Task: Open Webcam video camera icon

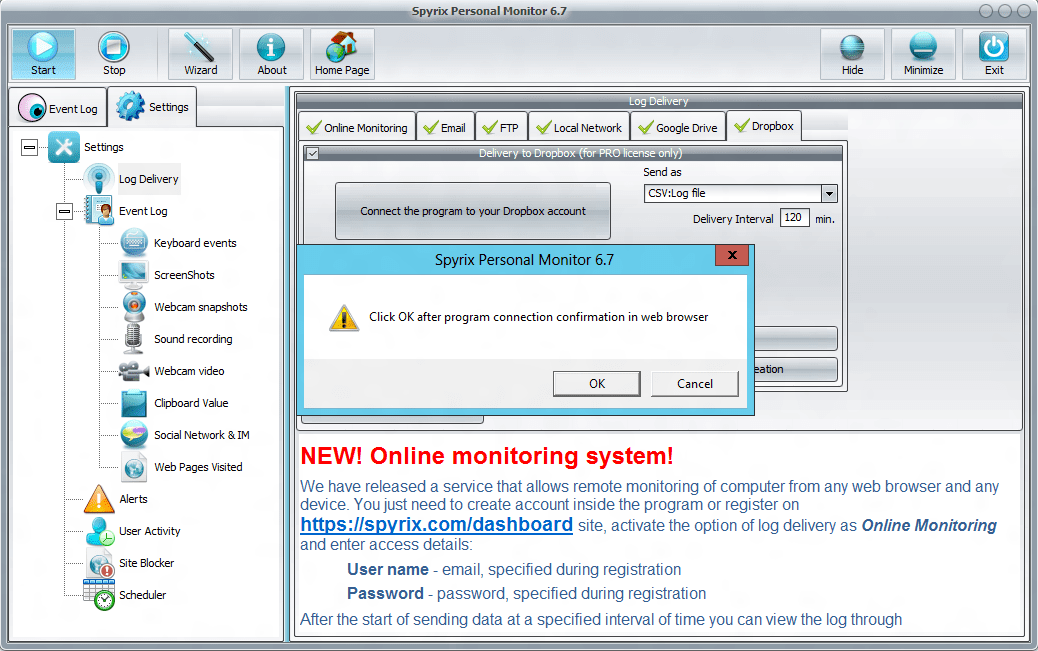Action: point(134,371)
